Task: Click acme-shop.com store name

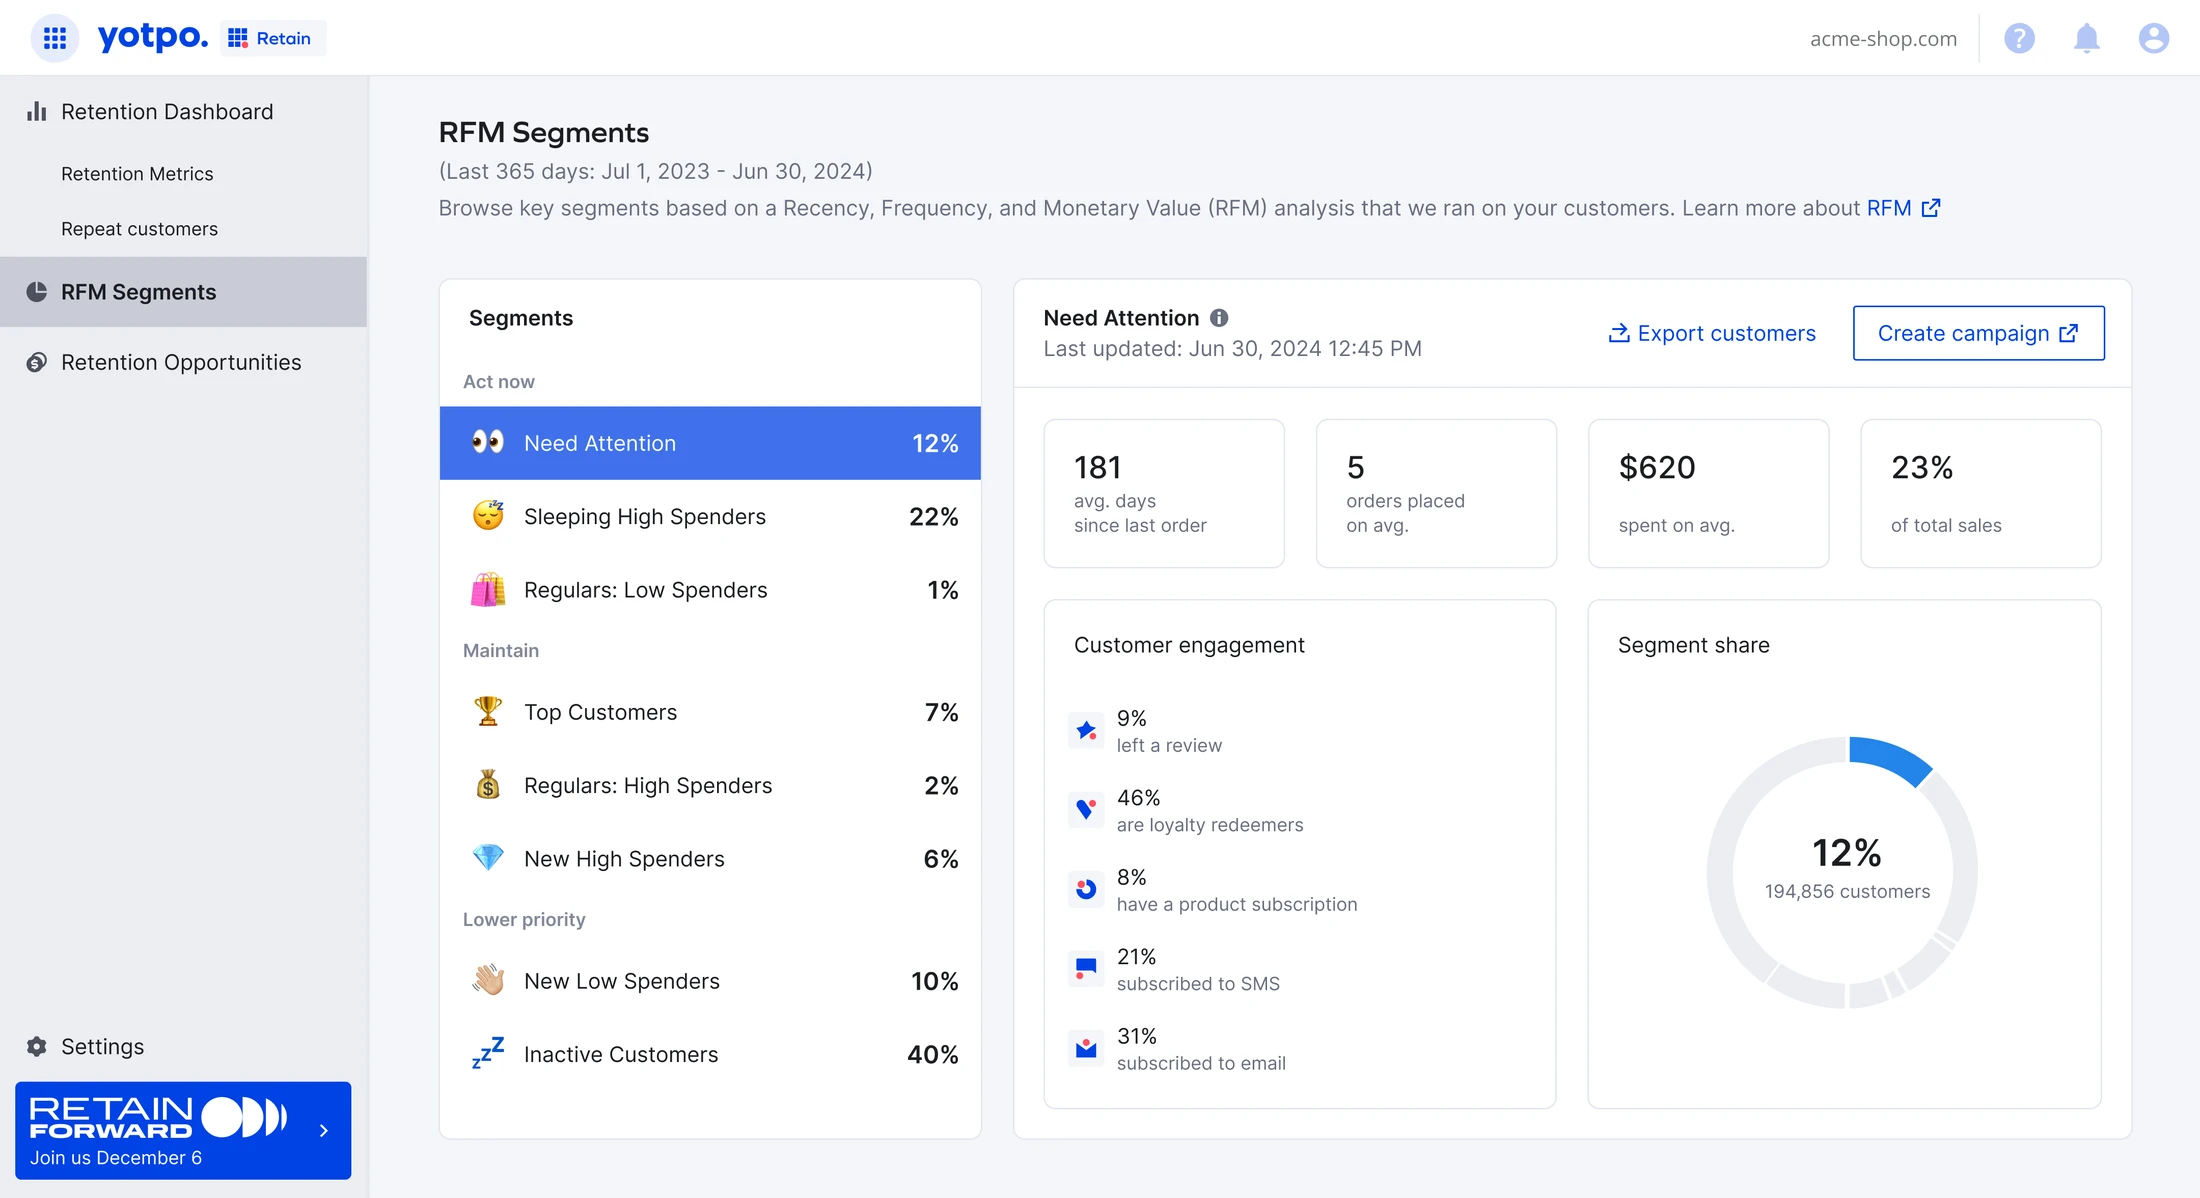Action: tap(1883, 38)
